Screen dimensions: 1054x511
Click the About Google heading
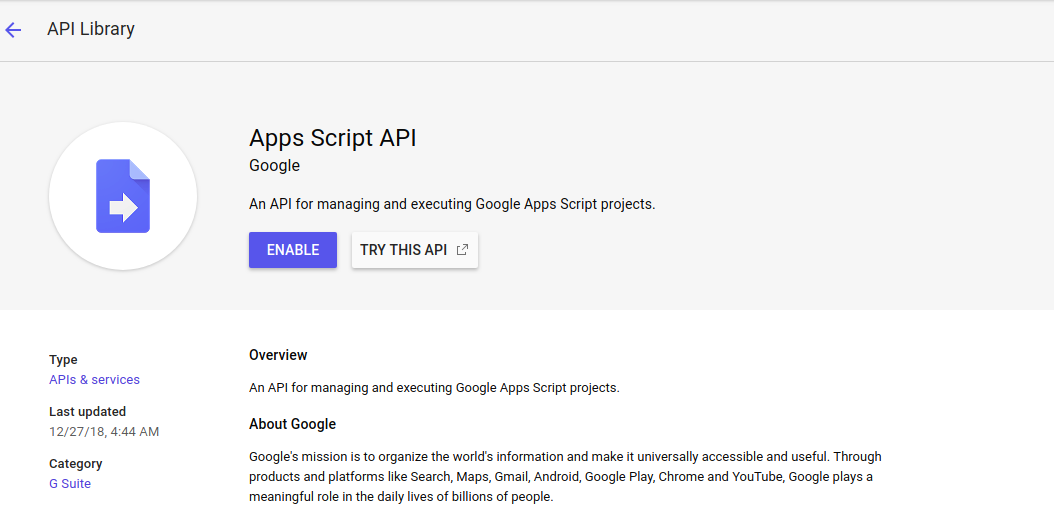pos(292,424)
